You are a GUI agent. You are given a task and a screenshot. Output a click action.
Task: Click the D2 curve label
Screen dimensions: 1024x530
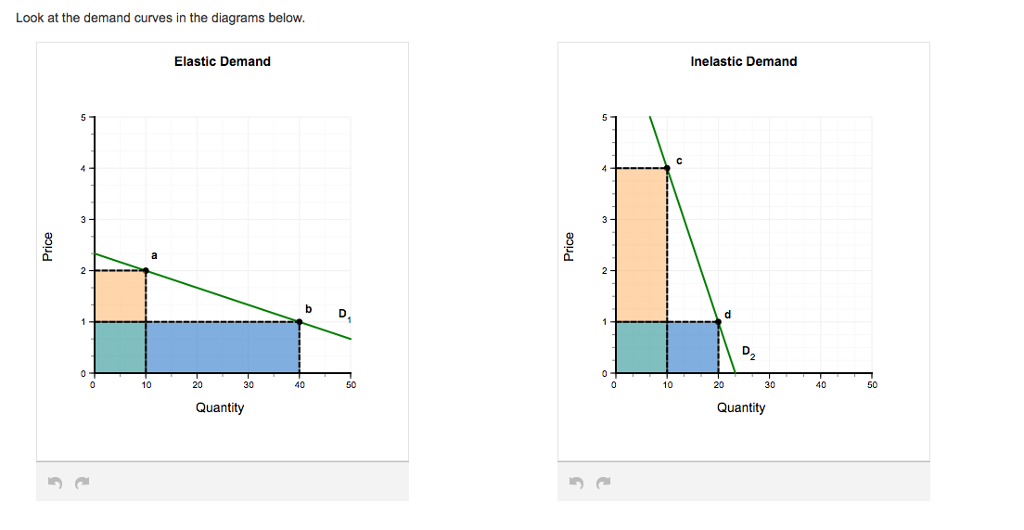tap(750, 352)
